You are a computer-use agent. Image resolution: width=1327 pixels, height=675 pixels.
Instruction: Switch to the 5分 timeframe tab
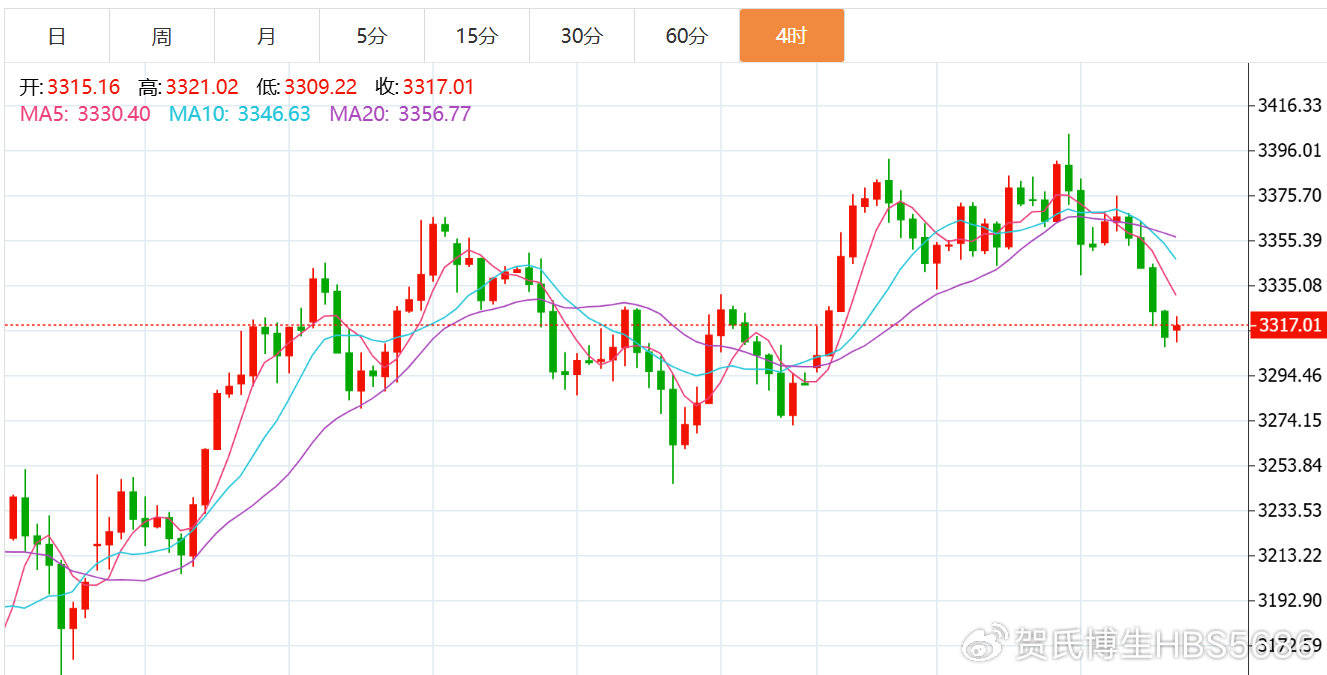(371, 37)
